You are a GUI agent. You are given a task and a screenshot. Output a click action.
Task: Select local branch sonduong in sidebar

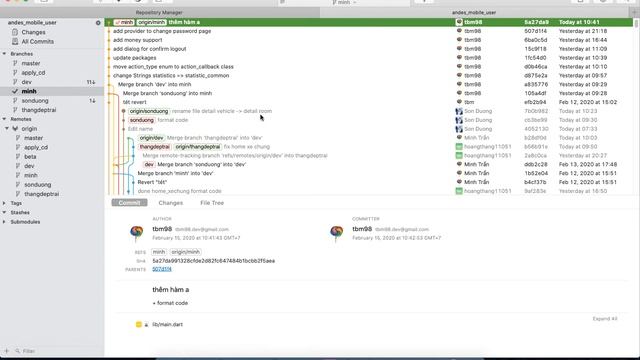tap(35, 100)
